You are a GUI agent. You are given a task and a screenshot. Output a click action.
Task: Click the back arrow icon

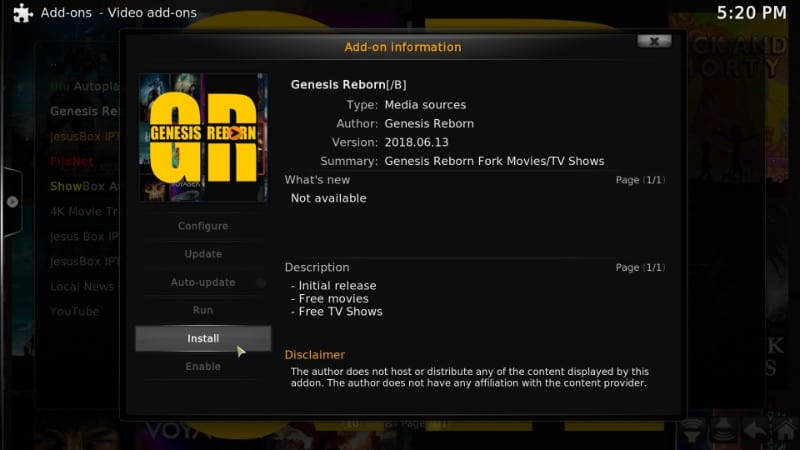pos(755,431)
